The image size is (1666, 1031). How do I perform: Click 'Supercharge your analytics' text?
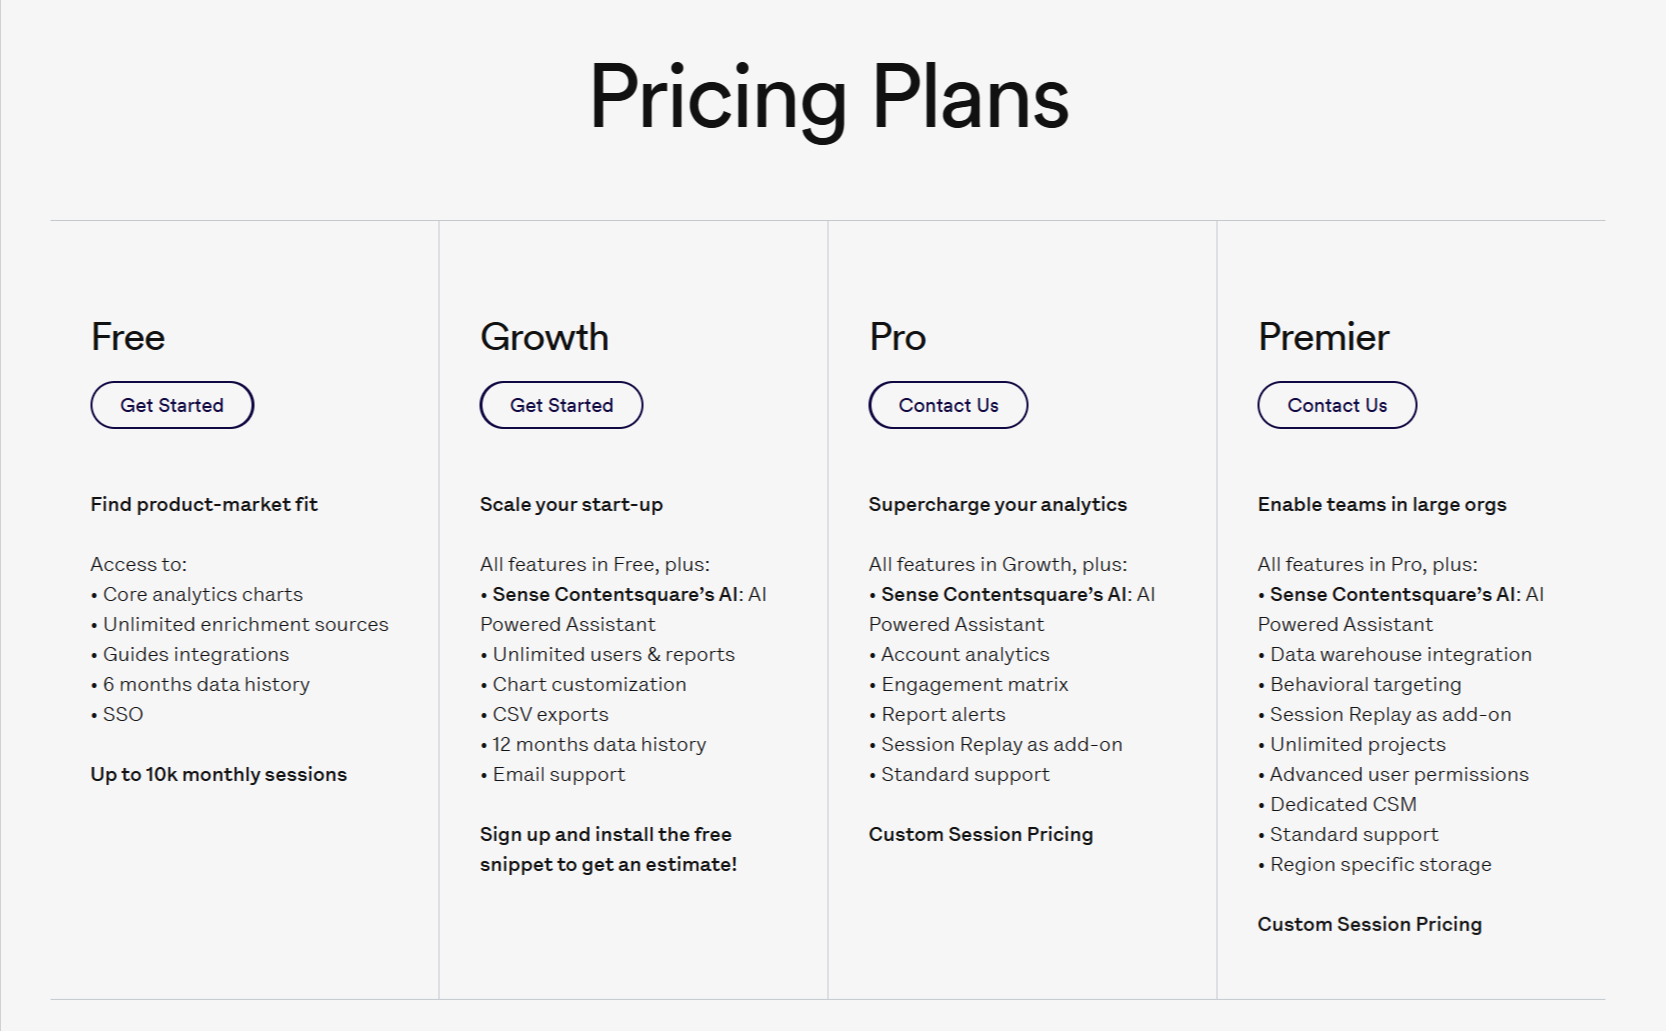pyautogui.click(x=996, y=504)
